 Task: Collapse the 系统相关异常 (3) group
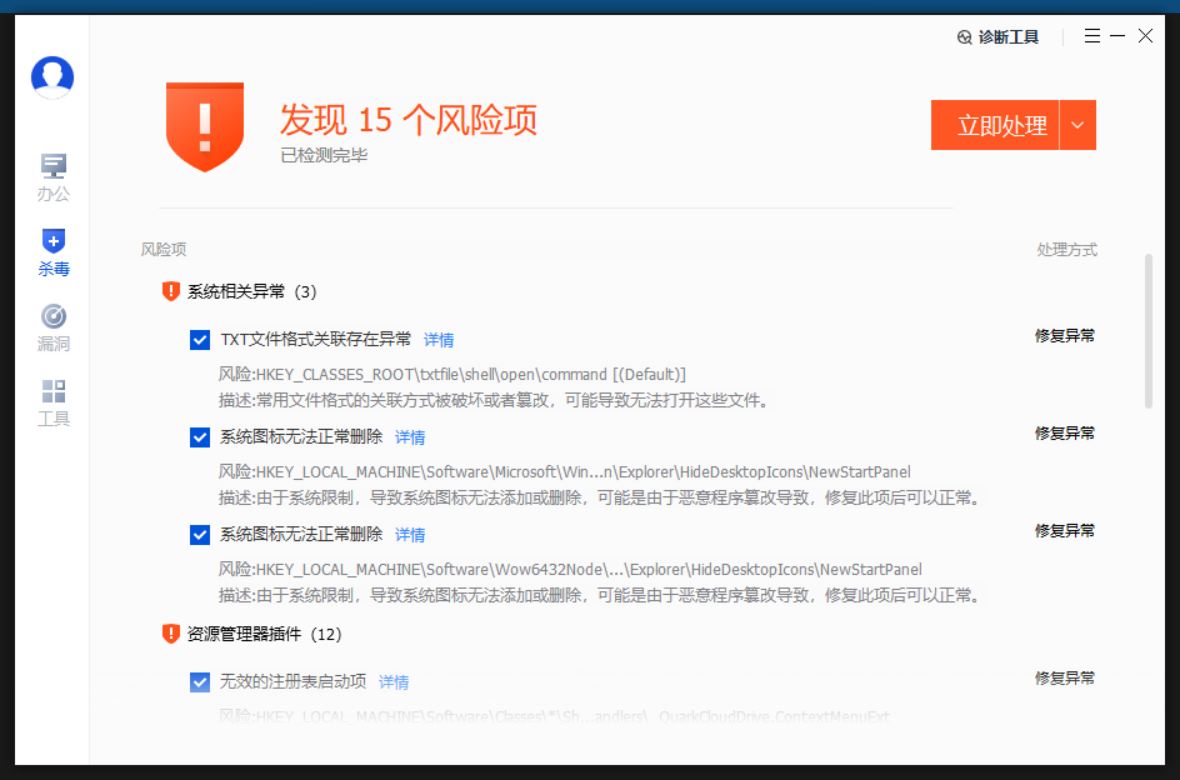pos(240,291)
